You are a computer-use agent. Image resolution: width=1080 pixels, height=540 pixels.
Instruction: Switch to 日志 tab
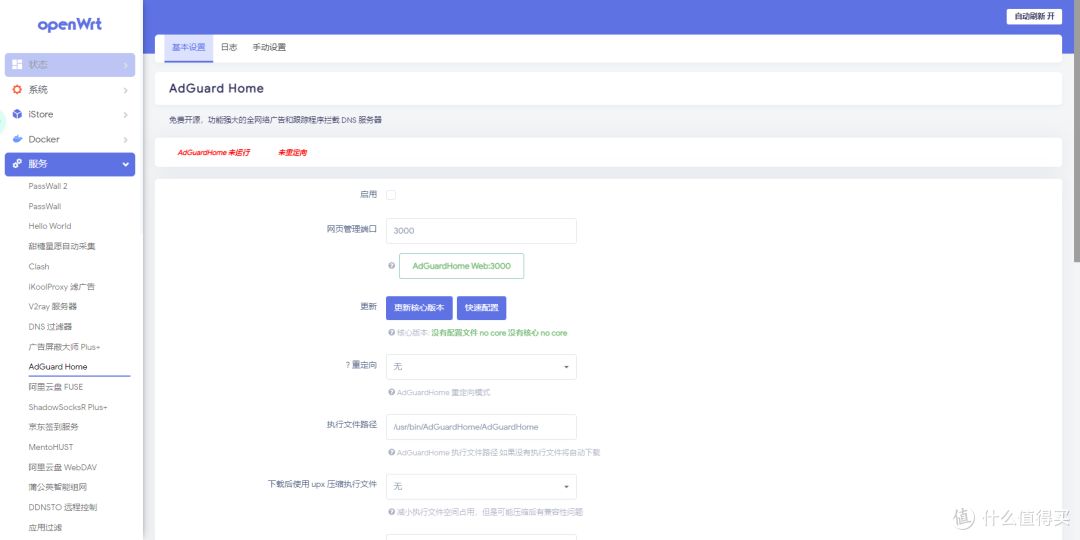[229, 48]
